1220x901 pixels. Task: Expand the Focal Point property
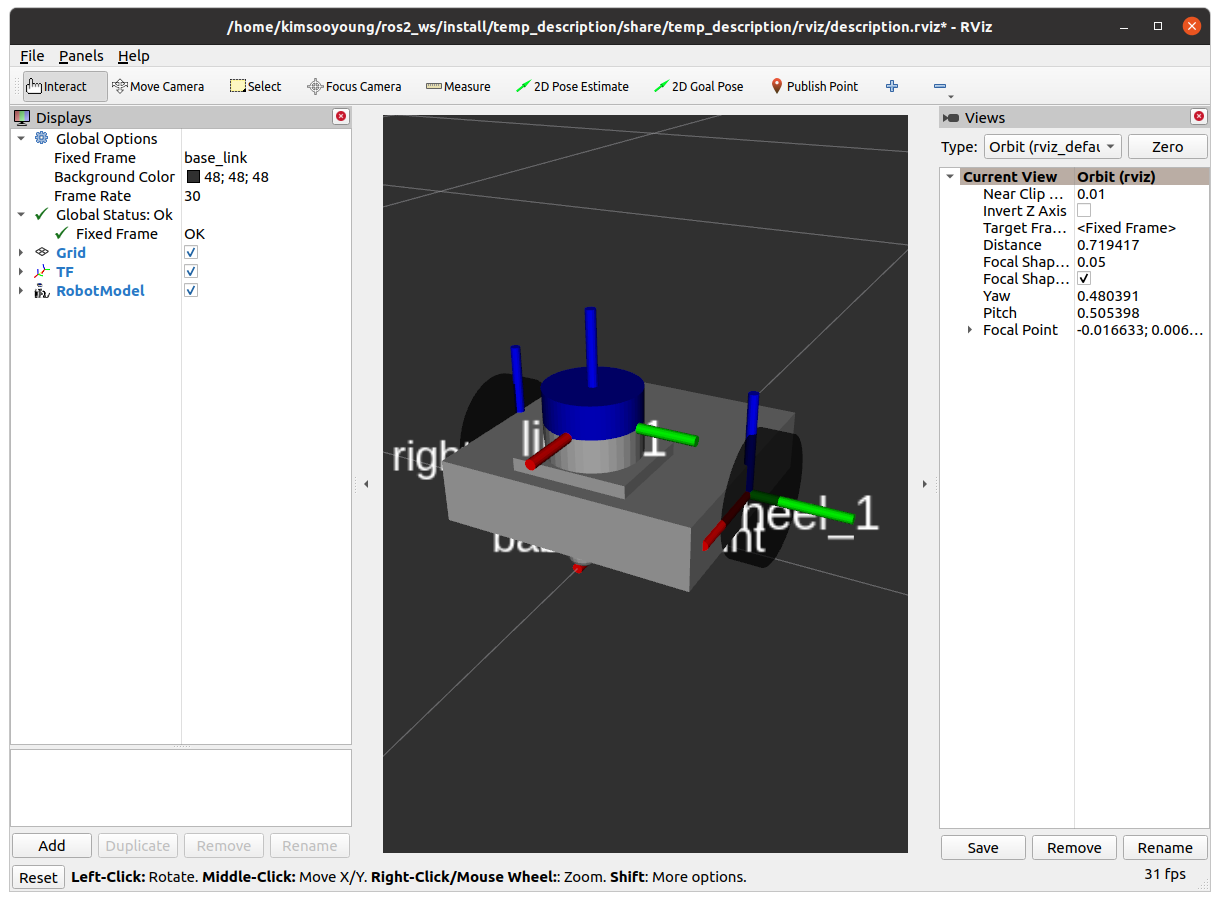coord(969,330)
